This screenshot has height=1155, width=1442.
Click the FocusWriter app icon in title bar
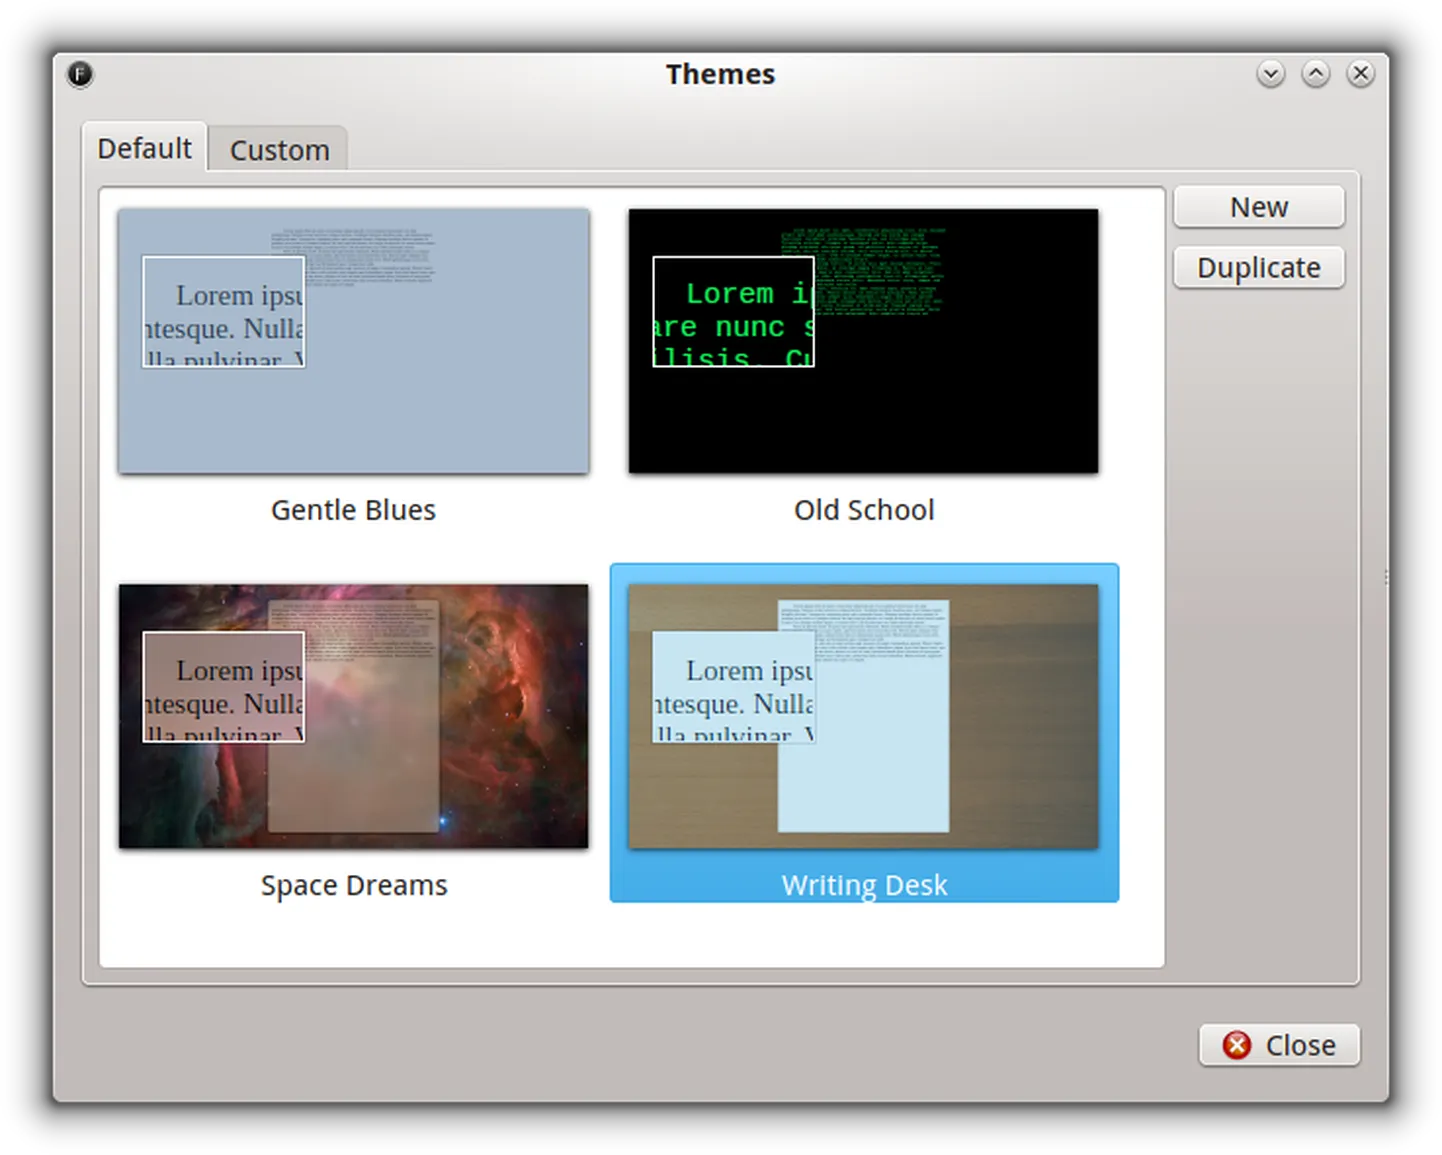click(x=80, y=74)
